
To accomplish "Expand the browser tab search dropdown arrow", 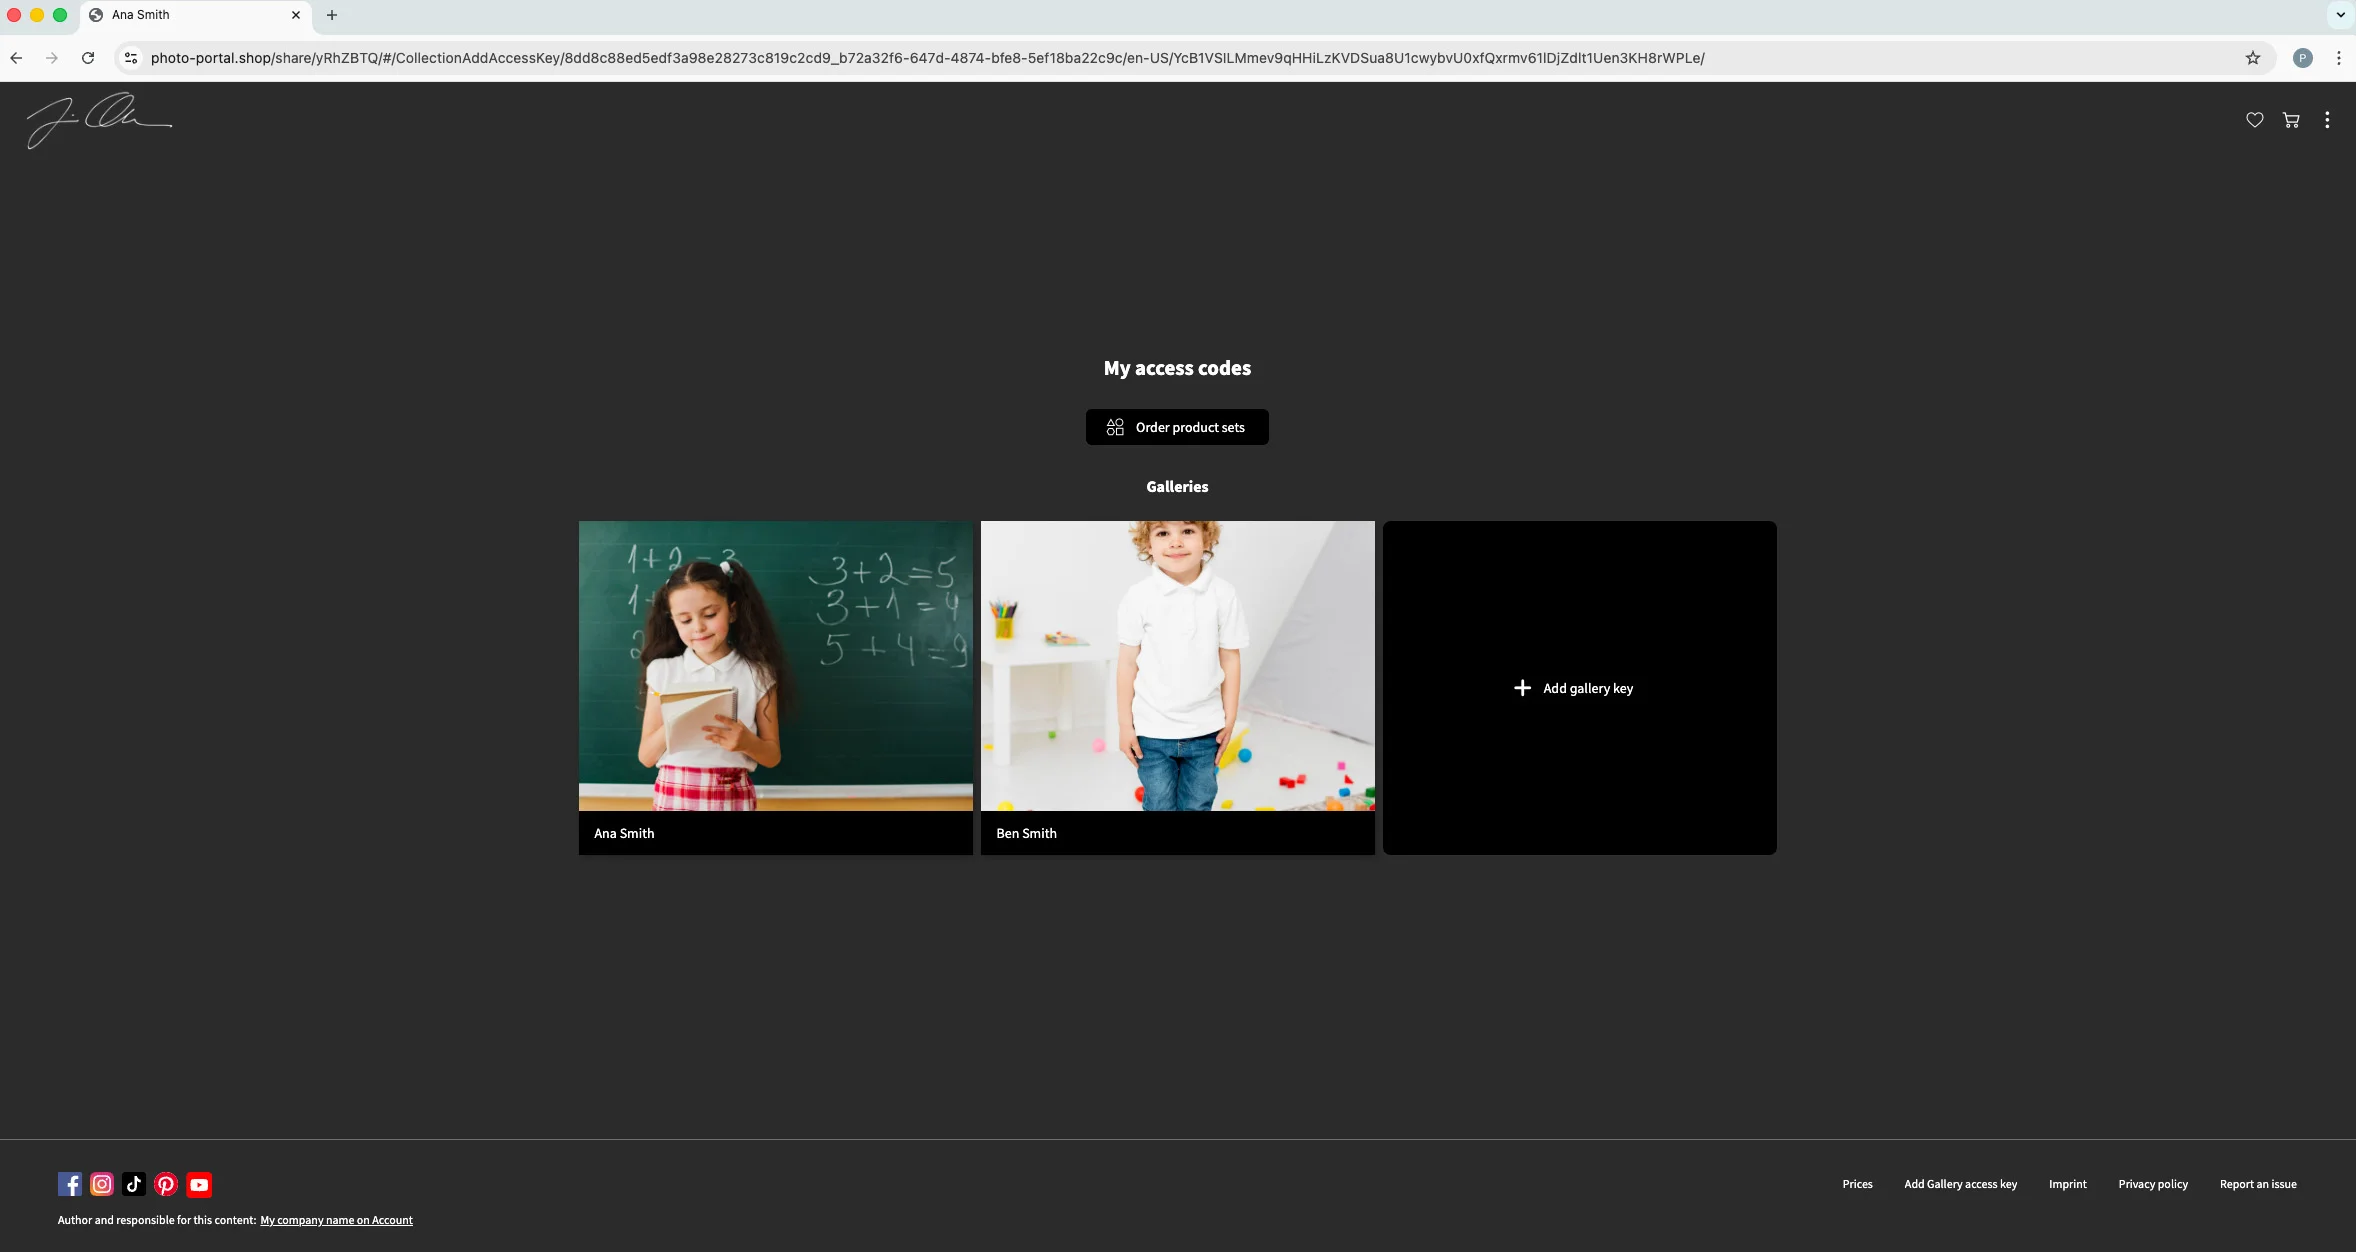I will point(2340,15).
